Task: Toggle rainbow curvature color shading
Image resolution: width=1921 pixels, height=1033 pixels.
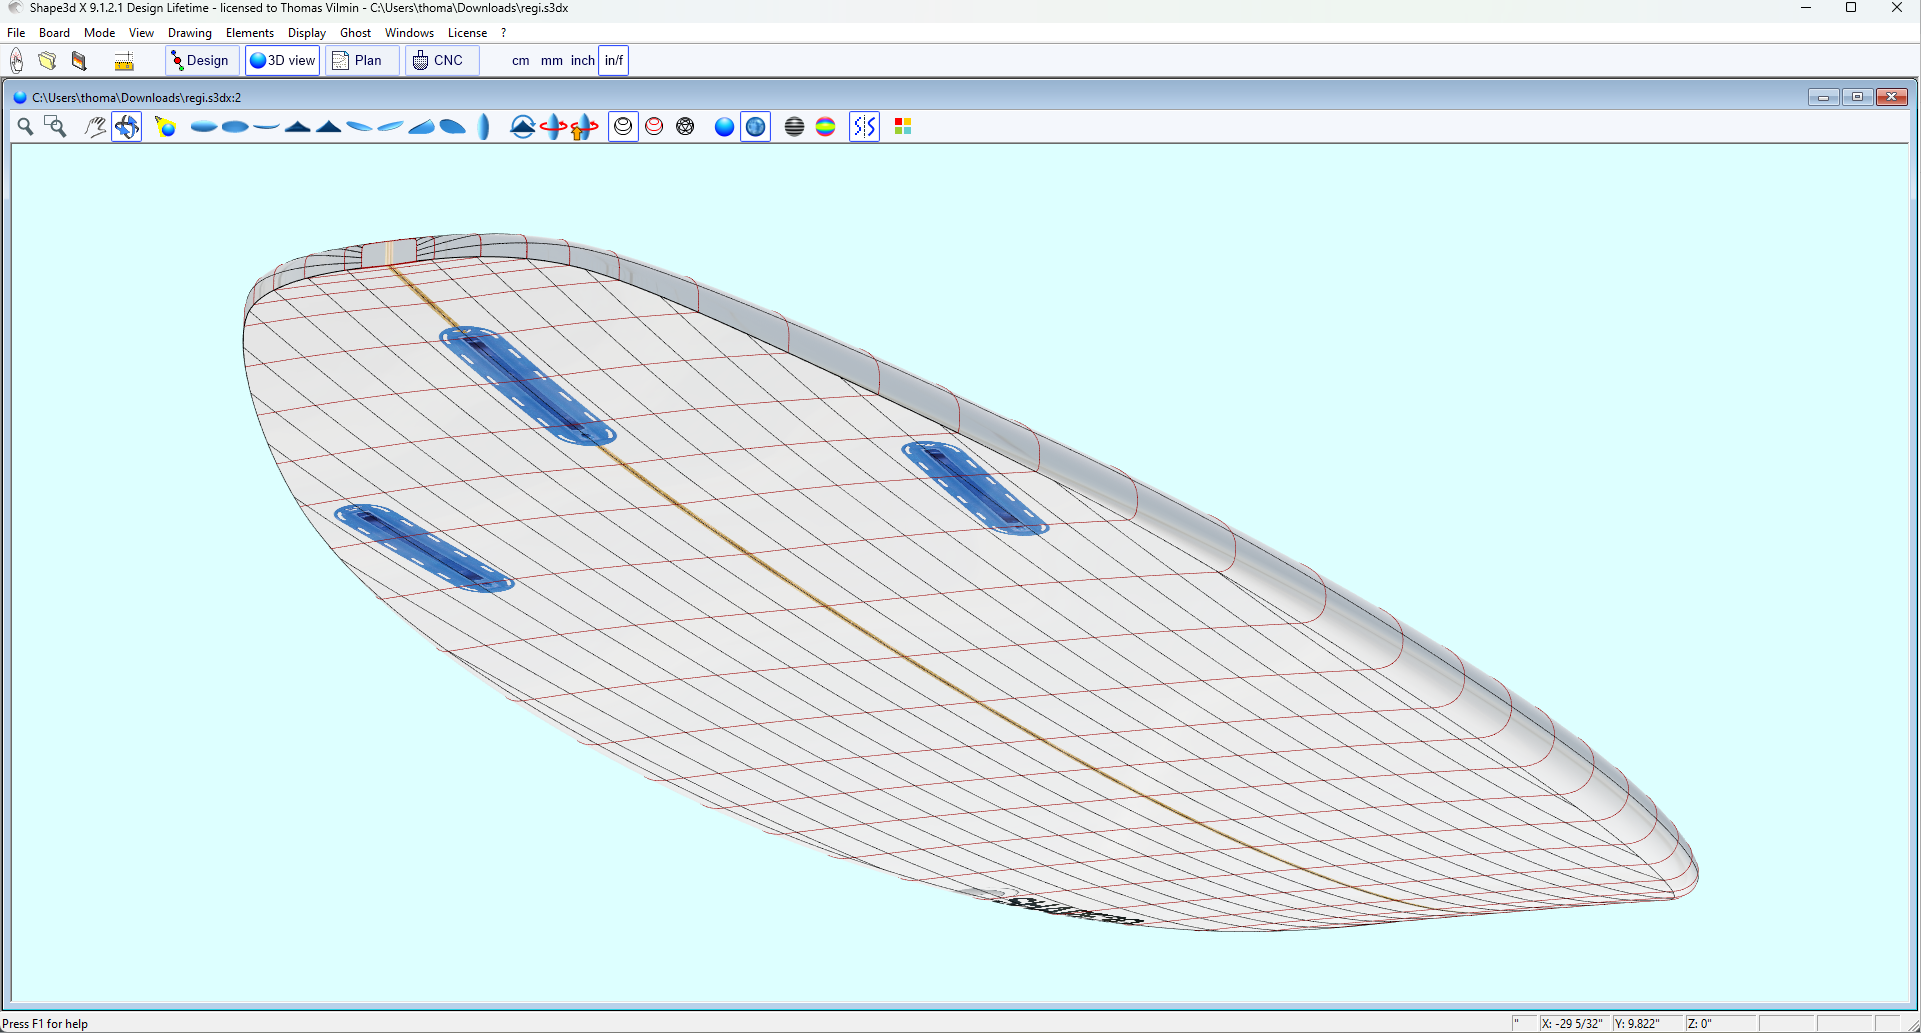Action: tap(825, 126)
